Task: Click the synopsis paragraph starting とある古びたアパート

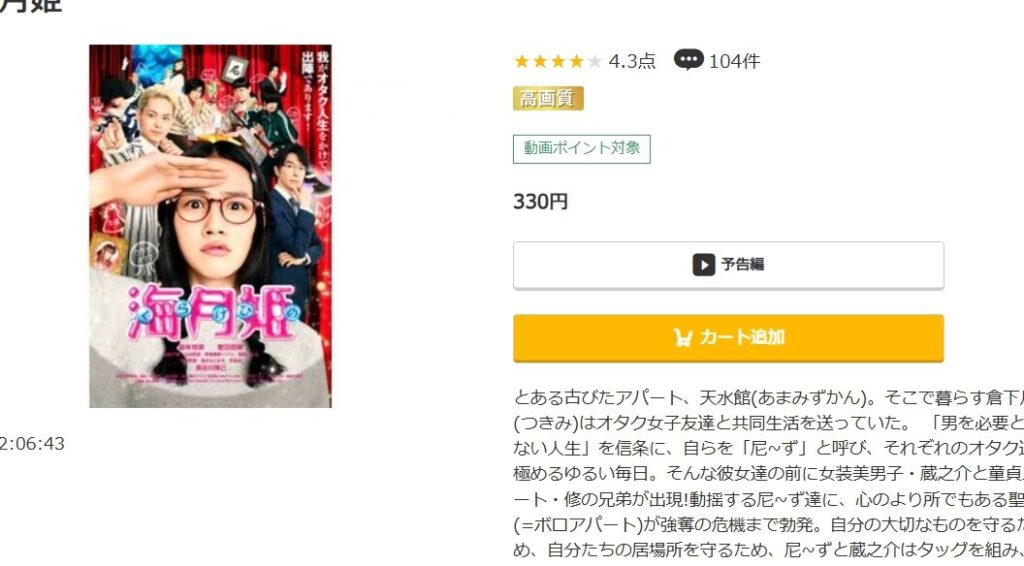Action: 769,473
